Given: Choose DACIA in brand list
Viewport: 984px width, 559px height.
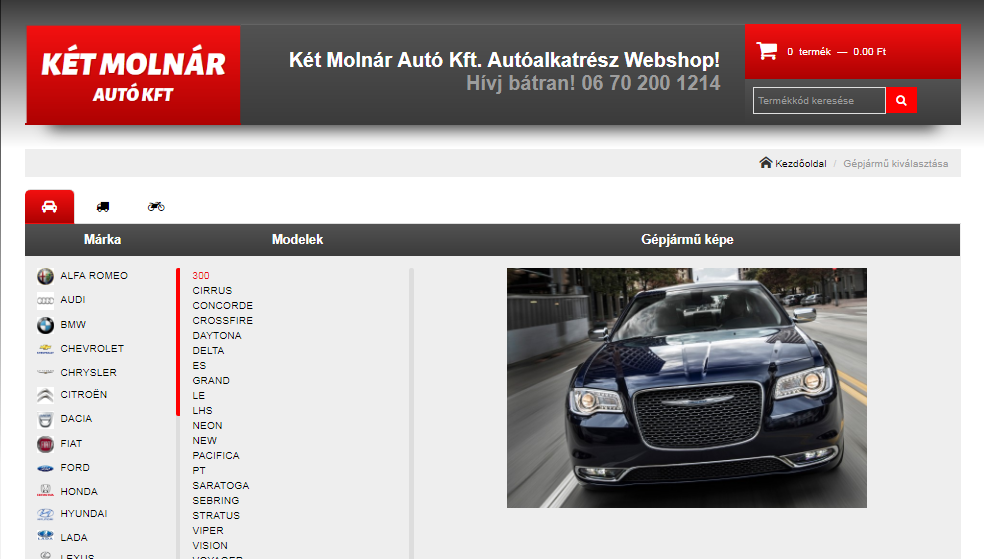Looking at the screenshot, I should [76, 418].
